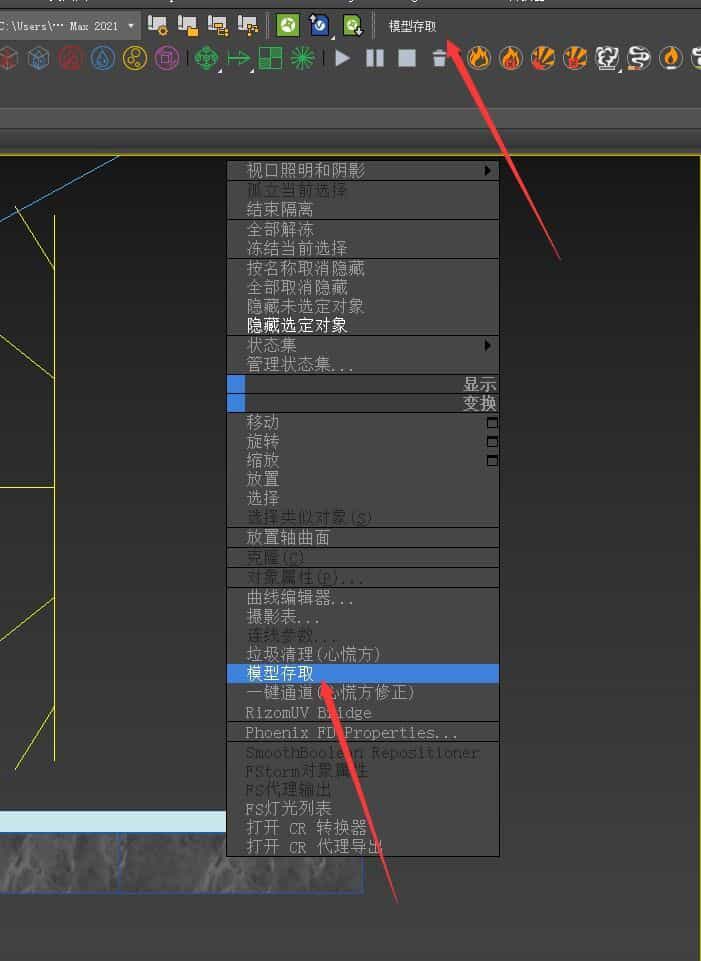Image resolution: width=701 pixels, height=961 pixels.
Task: Click the green checkered grid icon
Action: (x=270, y=59)
